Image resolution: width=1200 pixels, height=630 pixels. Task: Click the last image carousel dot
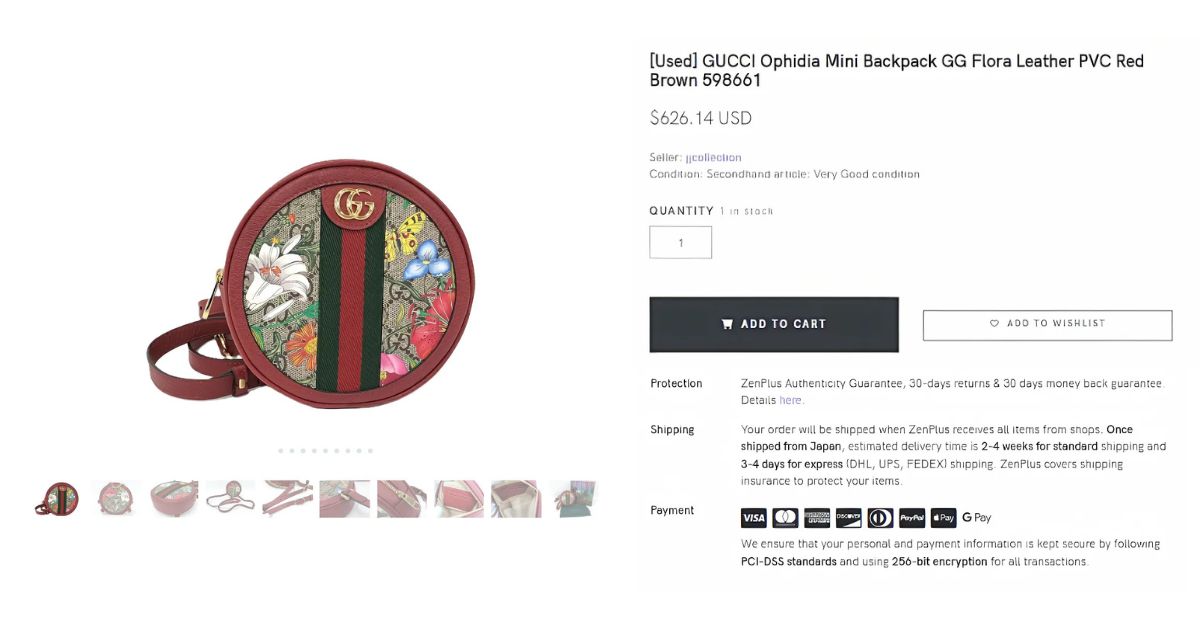click(371, 451)
